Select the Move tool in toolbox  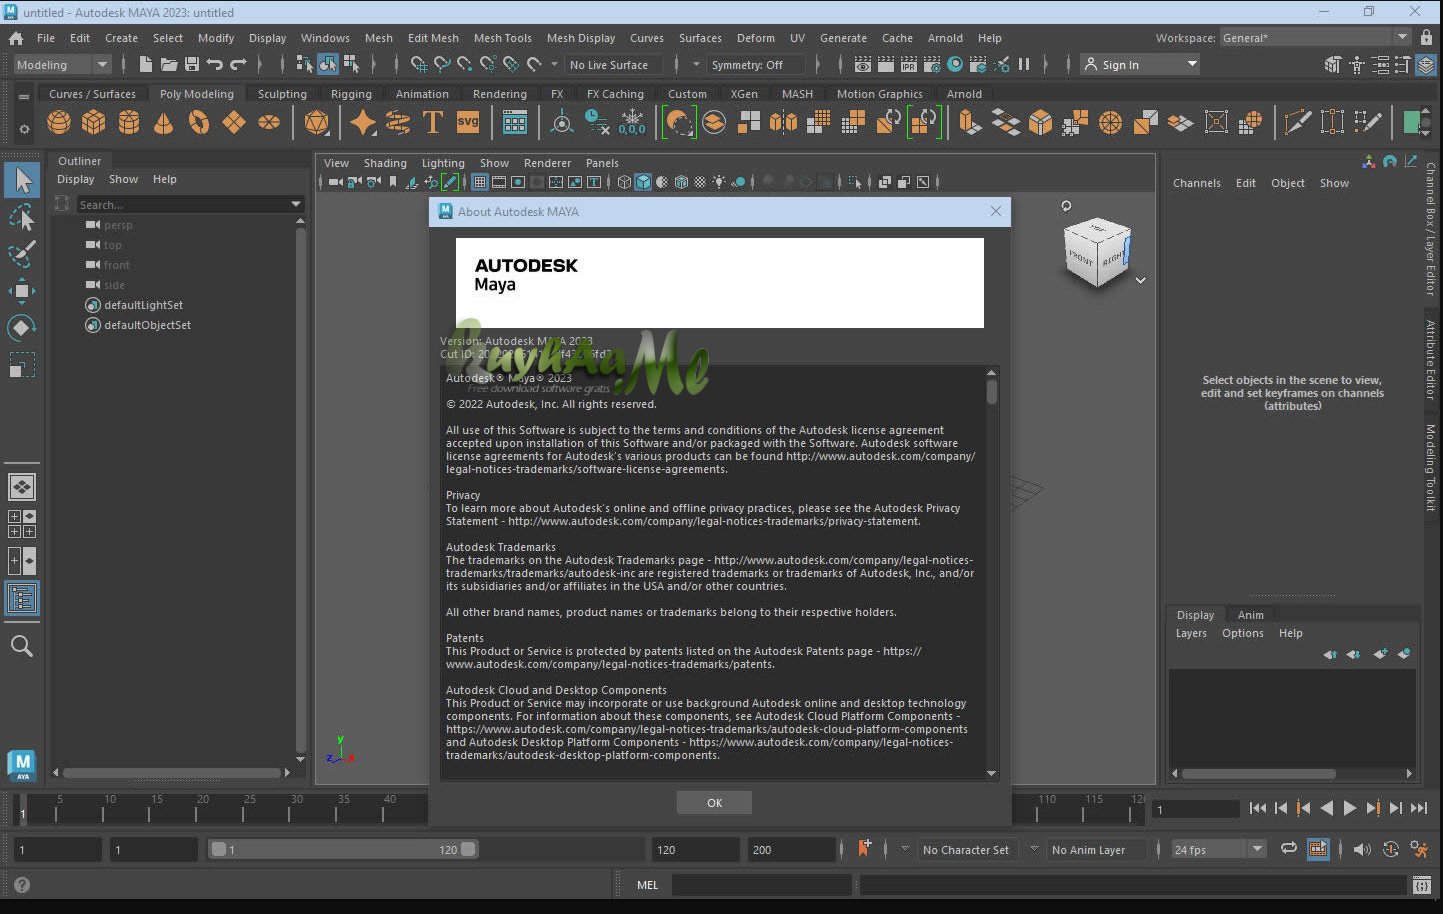(x=22, y=291)
